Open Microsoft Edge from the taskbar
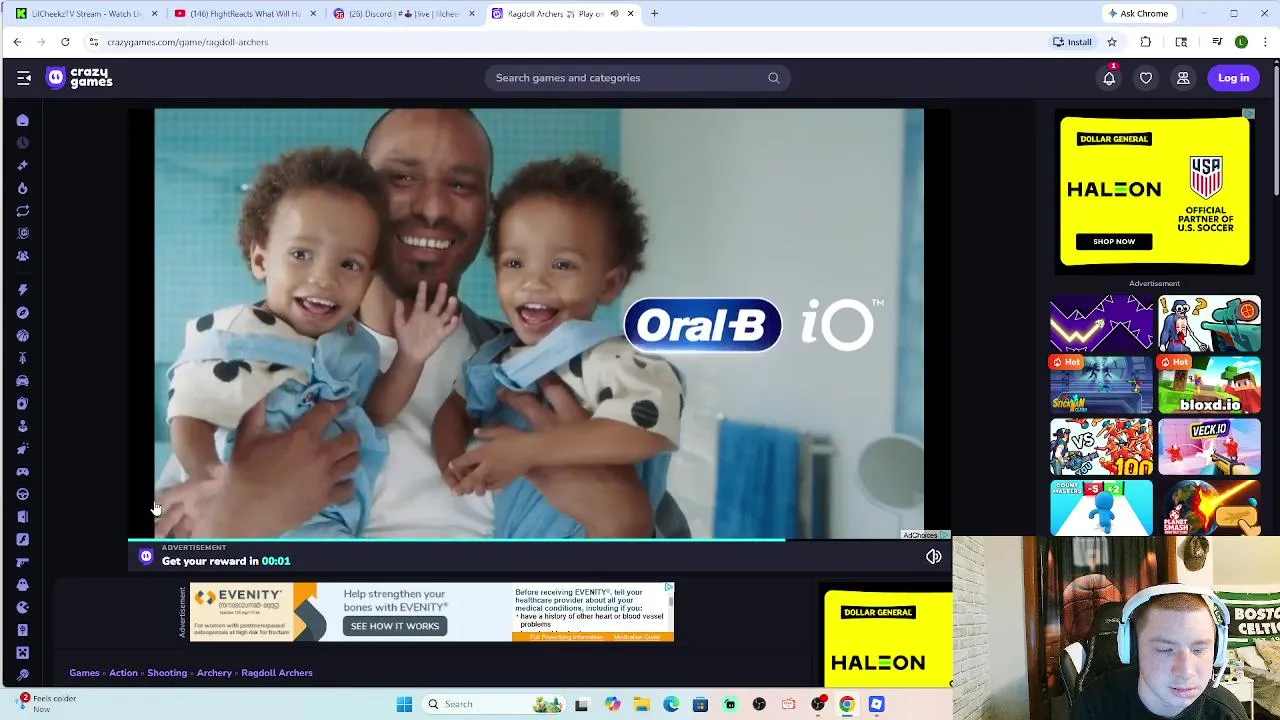 click(x=671, y=704)
